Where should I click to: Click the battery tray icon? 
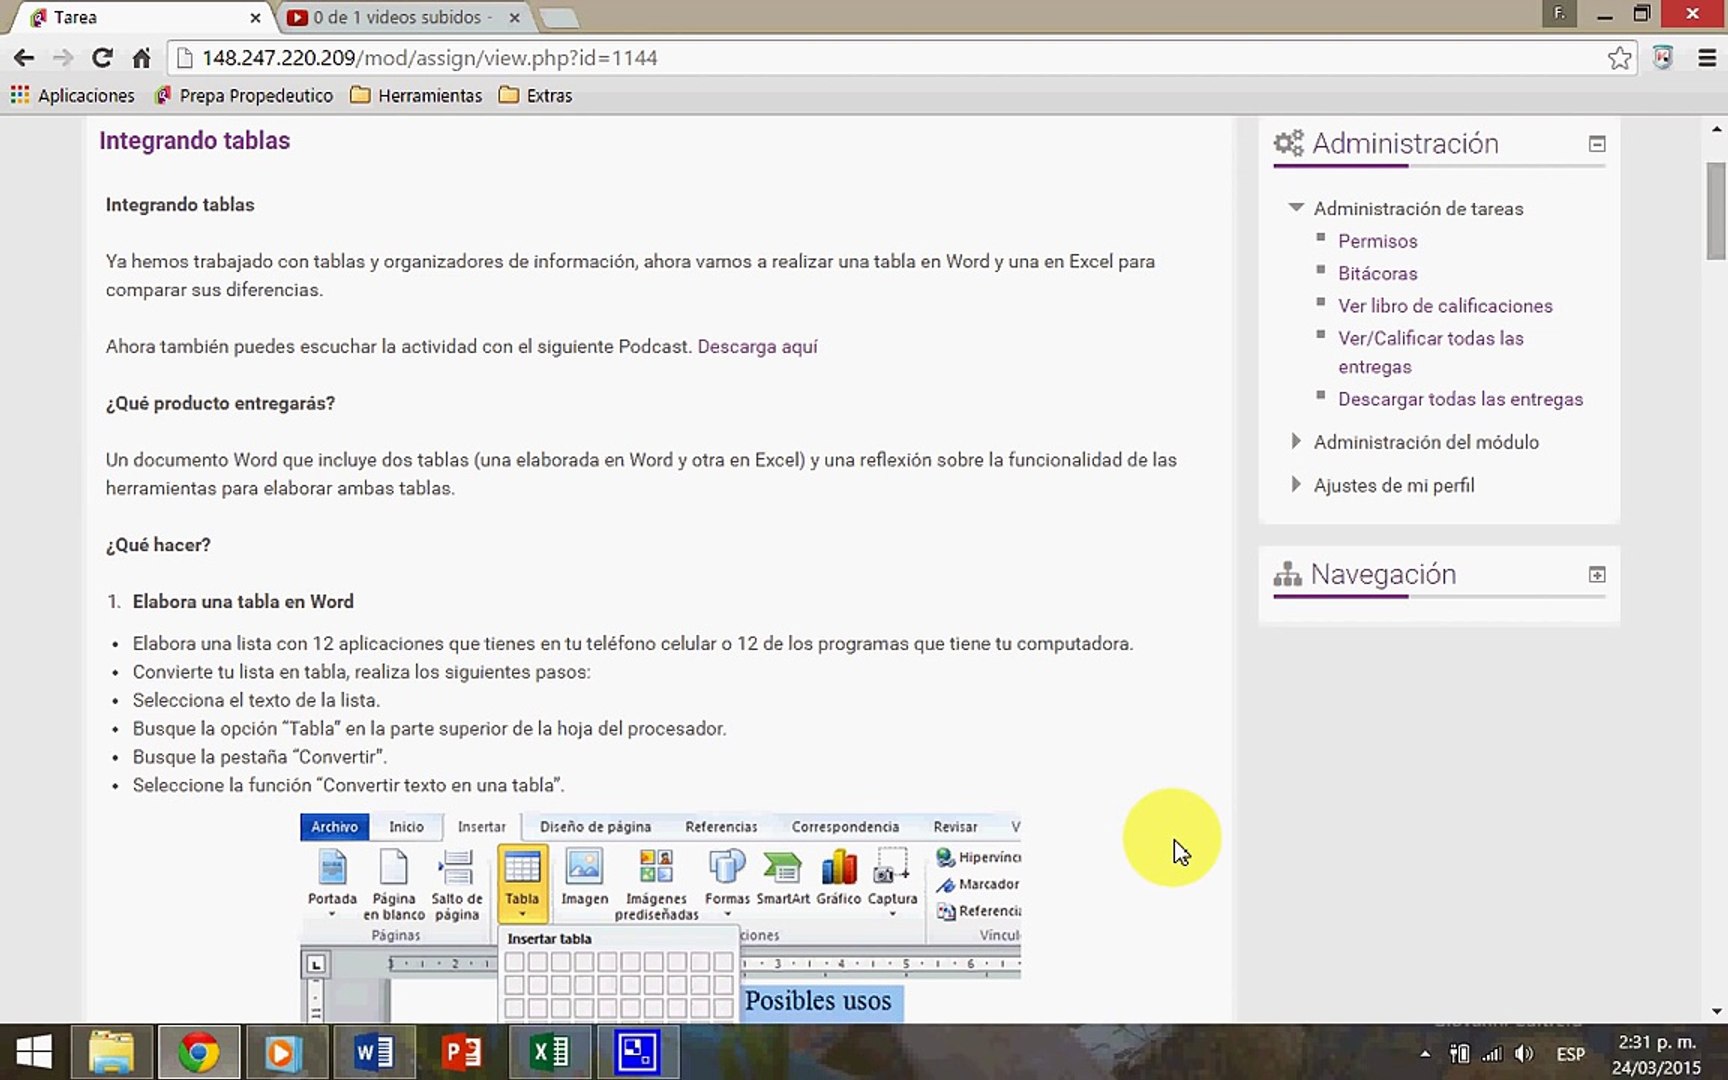tap(1459, 1053)
